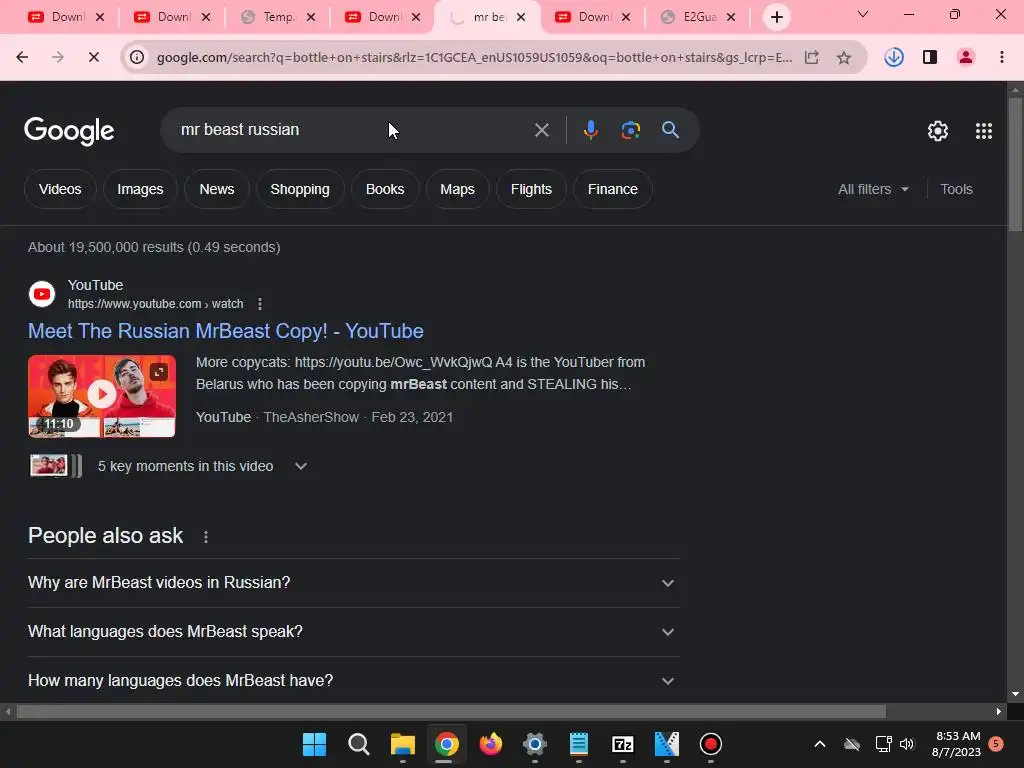Image resolution: width=1024 pixels, height=768 pixels.
Task: Focus the search box with mr beast russian
Action: tap(353, 130)
